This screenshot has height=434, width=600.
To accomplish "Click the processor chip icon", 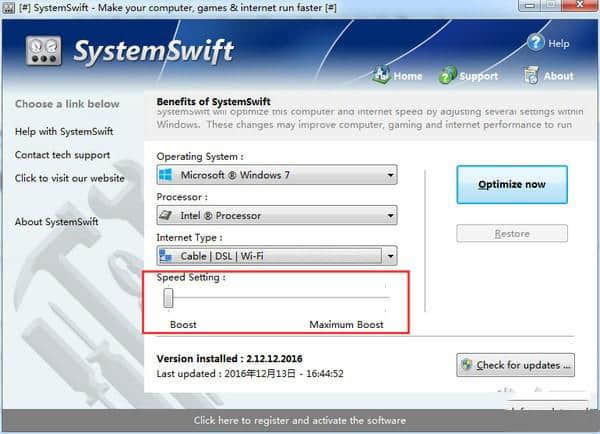I will coord(166,215).
